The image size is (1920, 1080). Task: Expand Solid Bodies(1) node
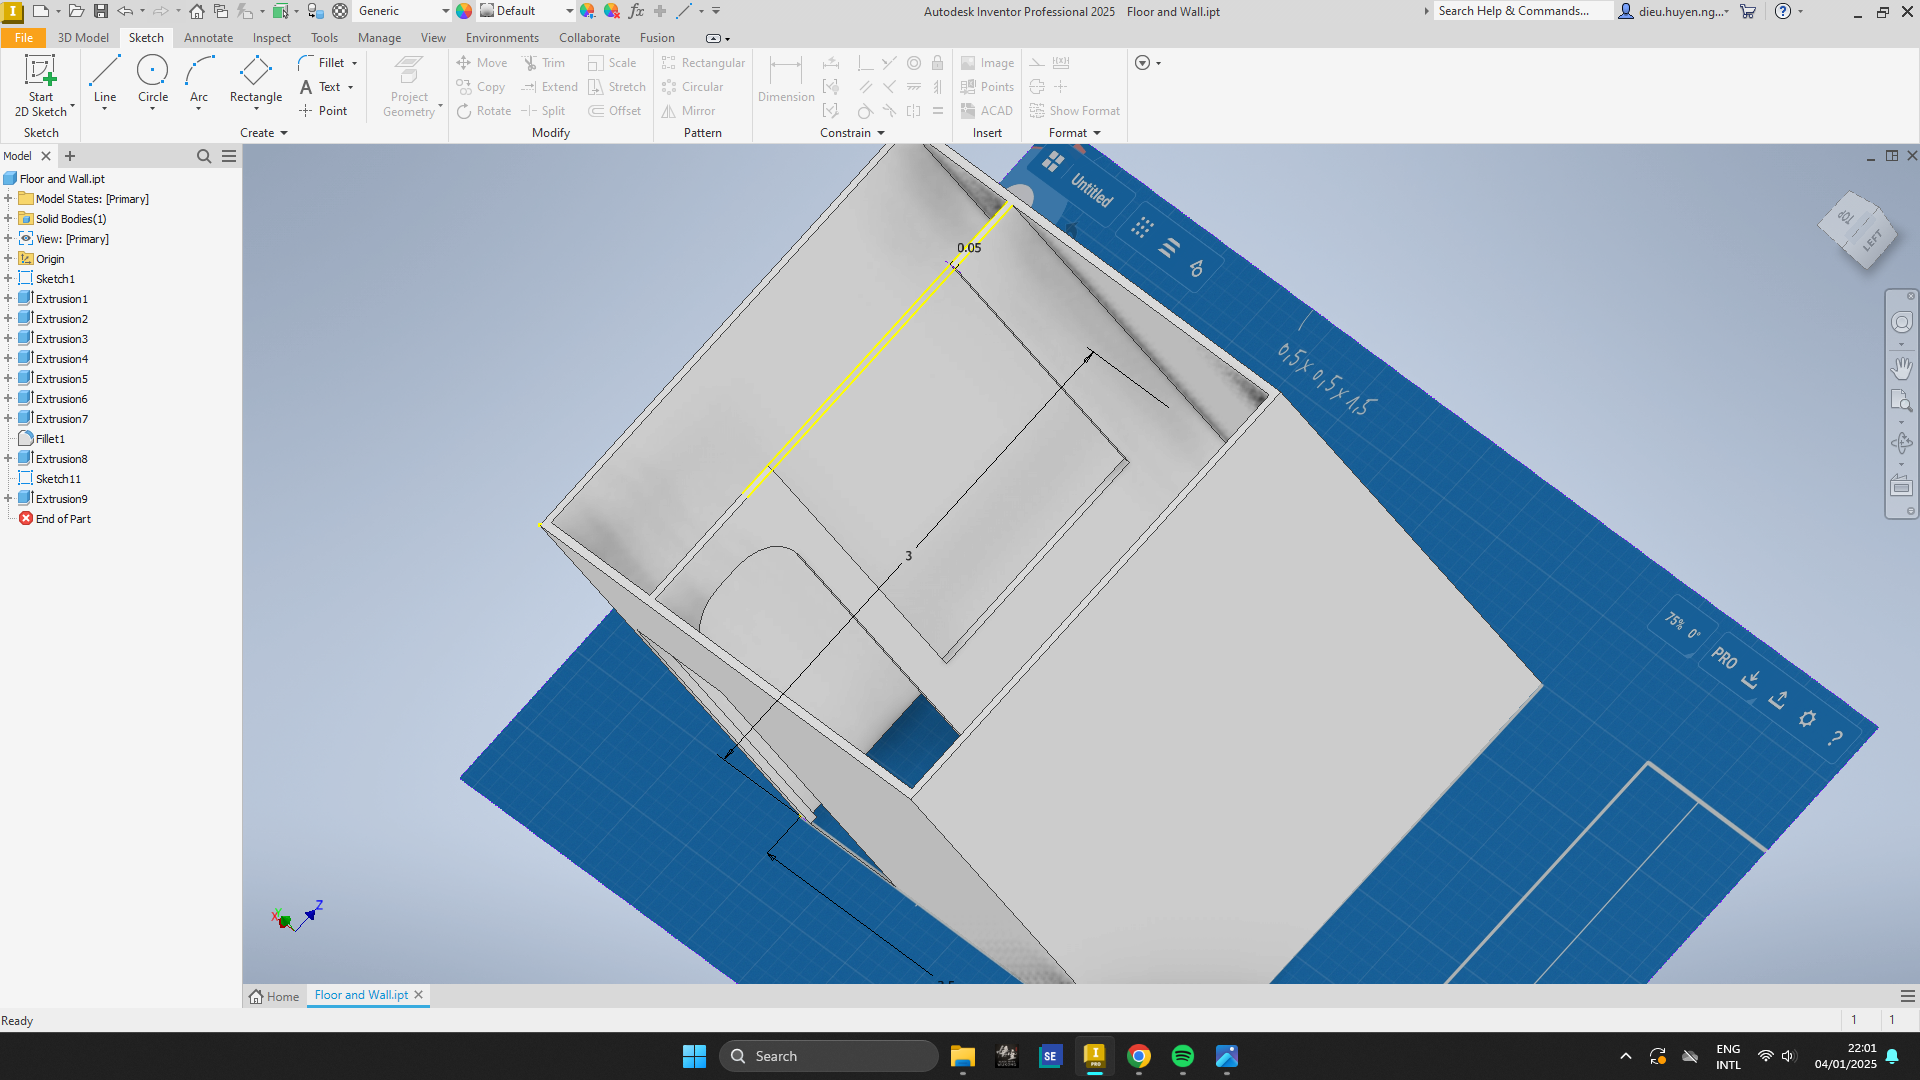pos(8,219)
